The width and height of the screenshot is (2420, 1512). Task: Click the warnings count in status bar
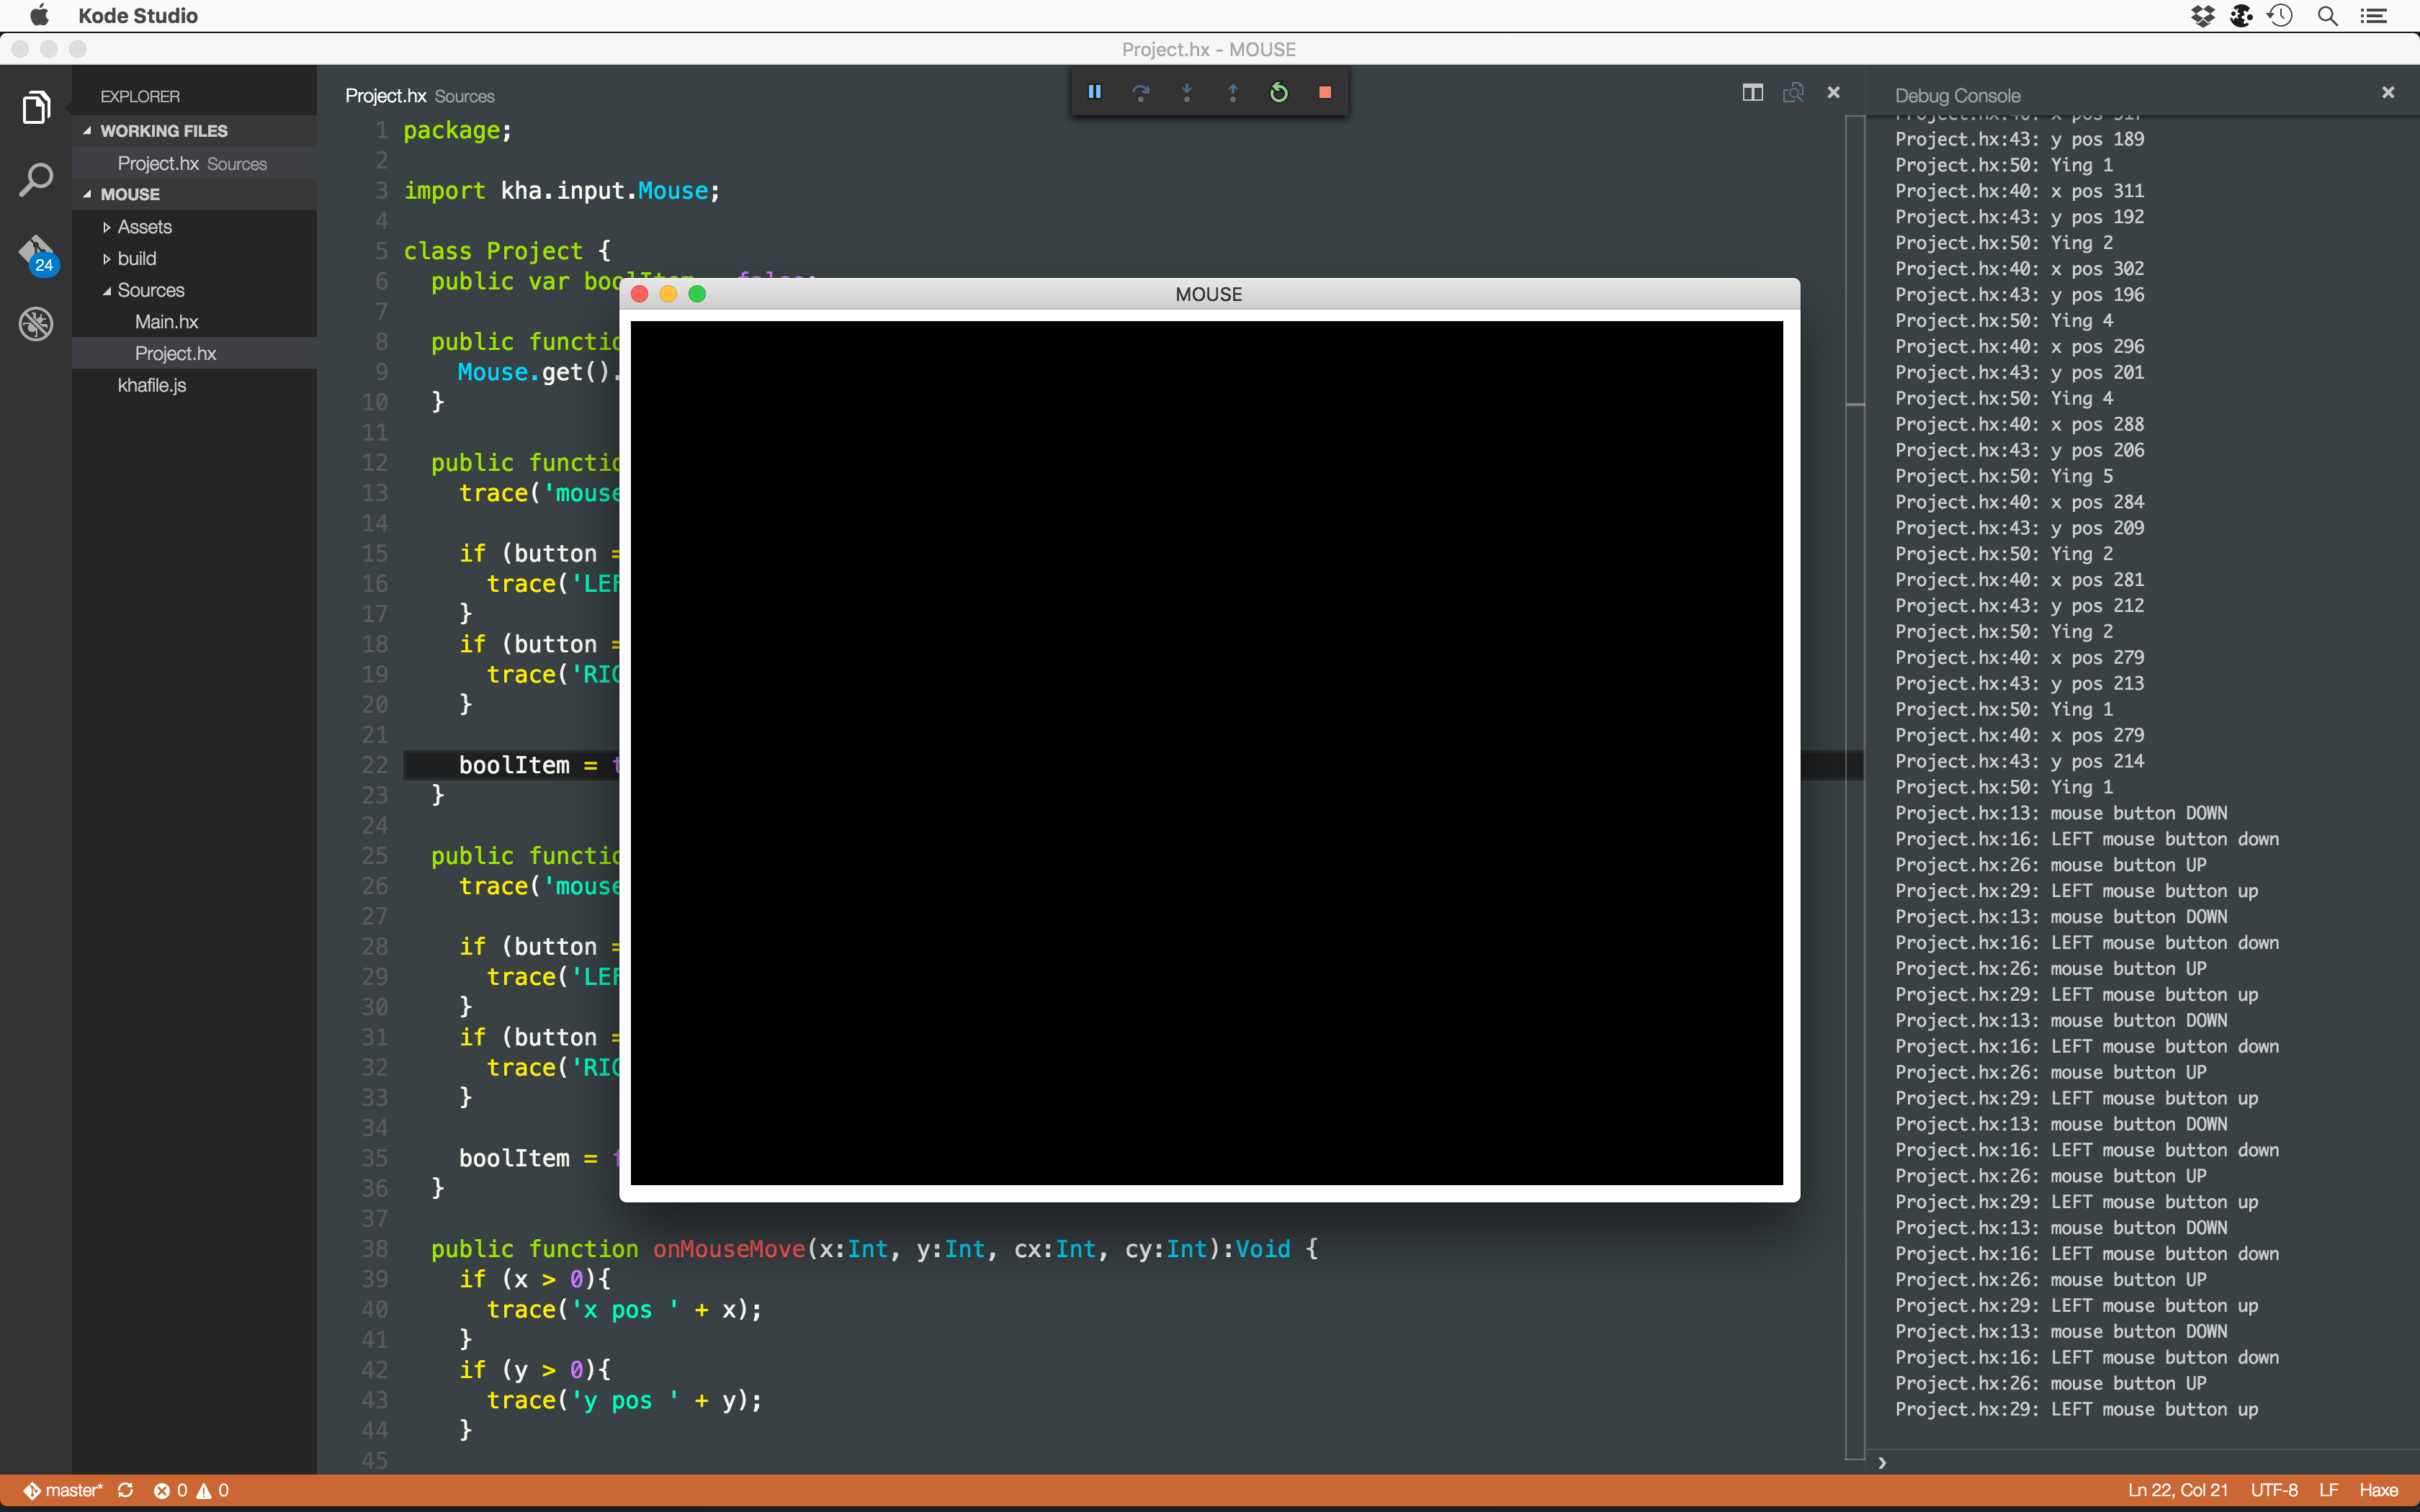[213, 1490]
